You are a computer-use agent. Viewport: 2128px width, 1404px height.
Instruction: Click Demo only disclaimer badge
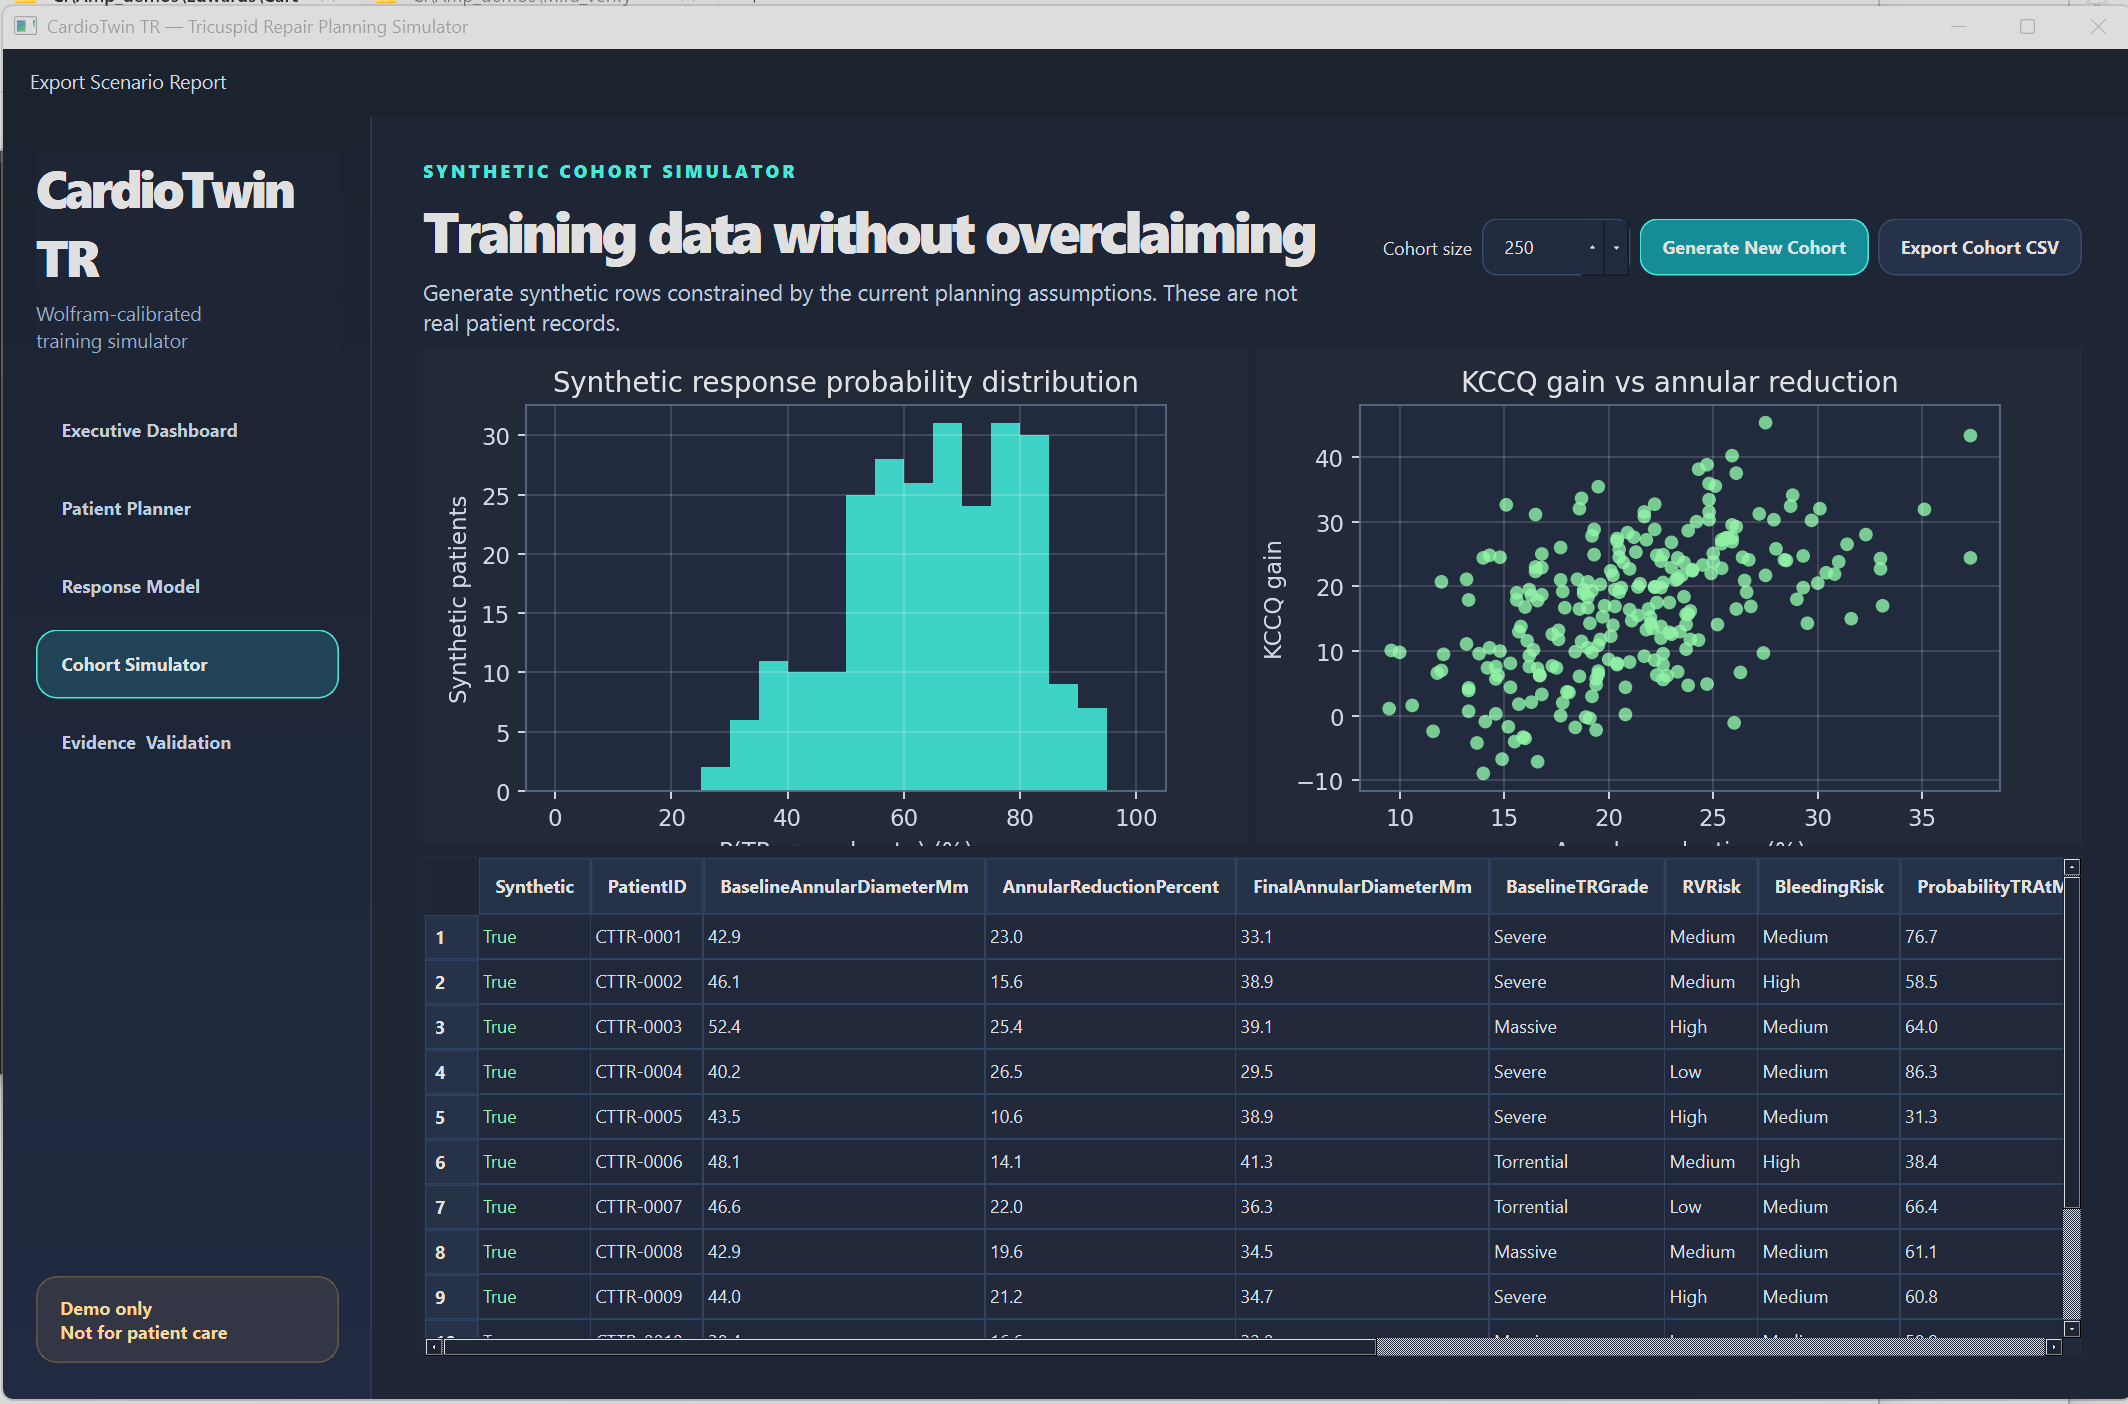click(x=187, y=1320)
